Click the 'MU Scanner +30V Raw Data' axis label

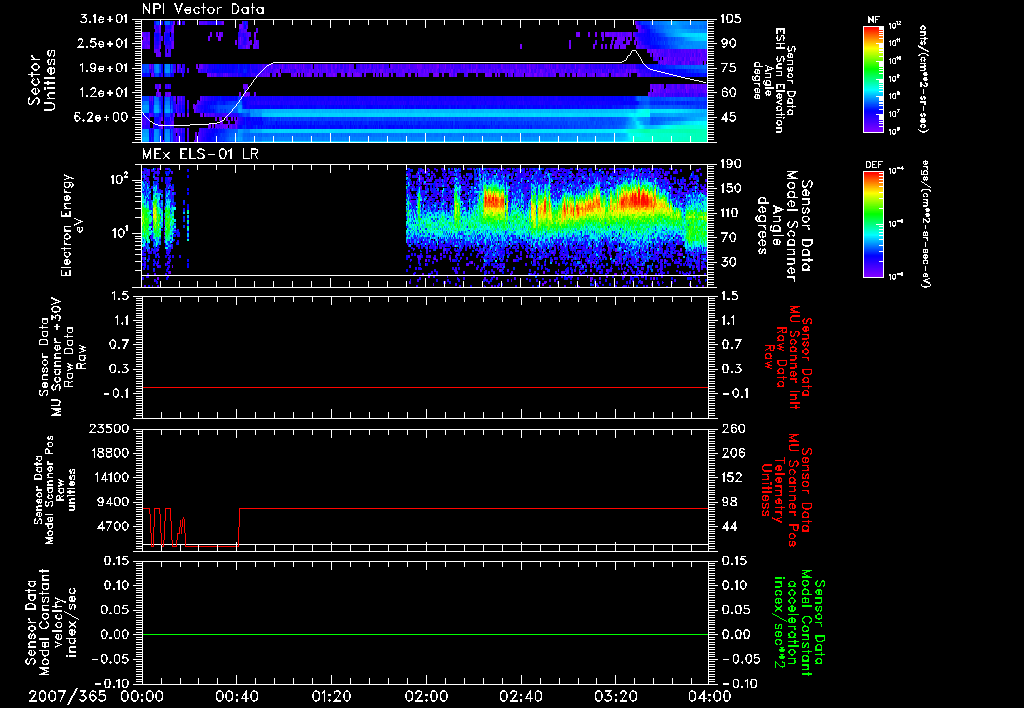pos(62,357)
